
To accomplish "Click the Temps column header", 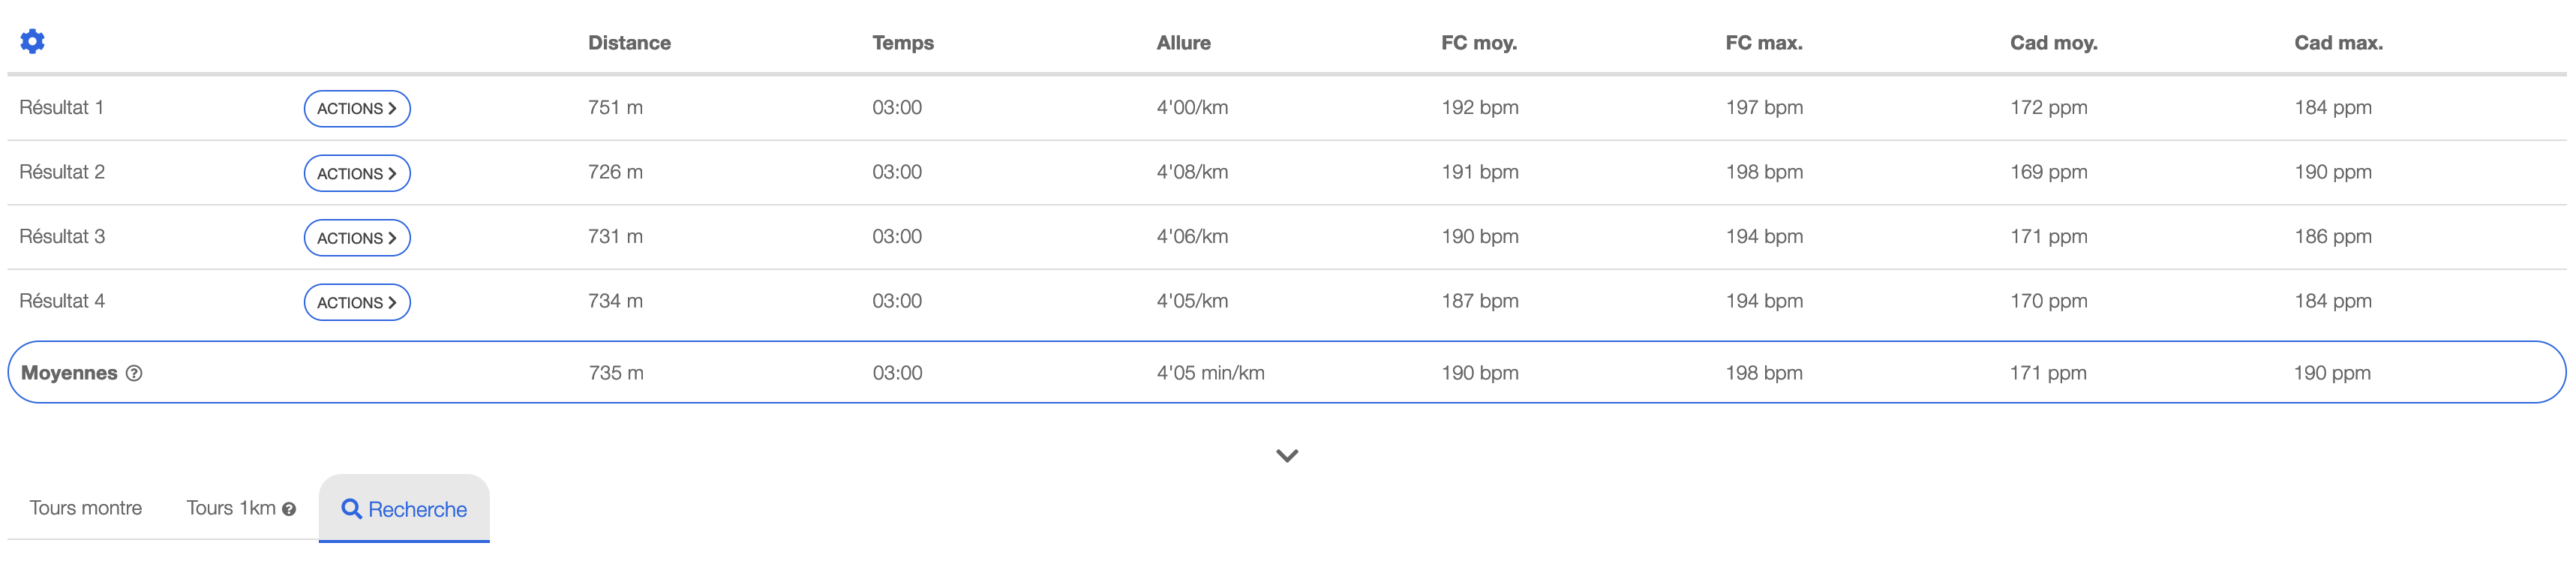I will tap(903, 43).
